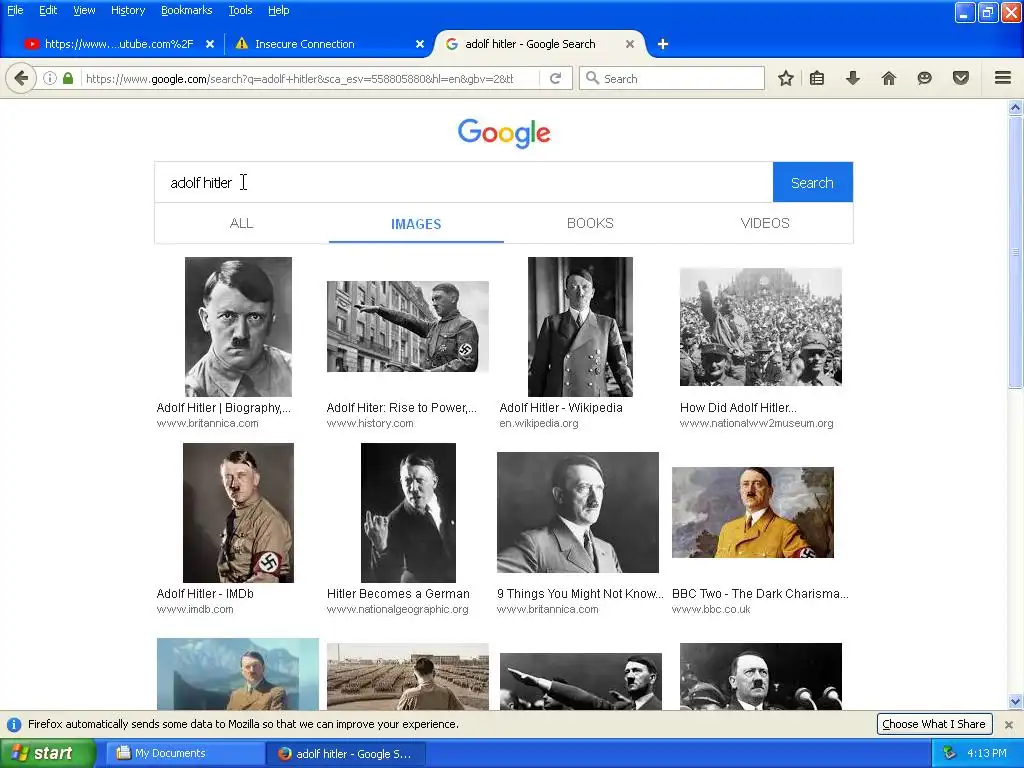Viewport: 1024px width, 768px height.
Task: Dismiss the Firefox data notification bar
Action: pyautogui.click(x=1009, y=724)
